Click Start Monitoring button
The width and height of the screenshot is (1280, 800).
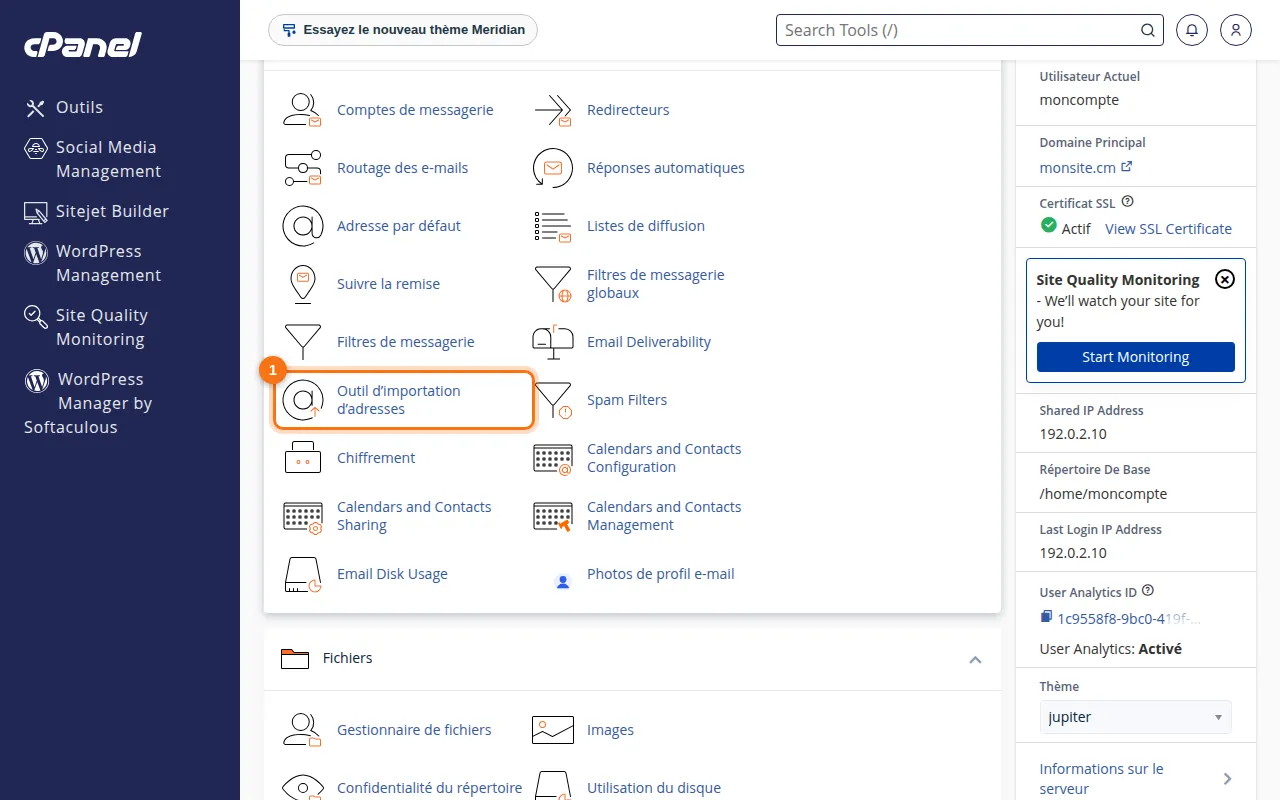tap(1135, 357)
